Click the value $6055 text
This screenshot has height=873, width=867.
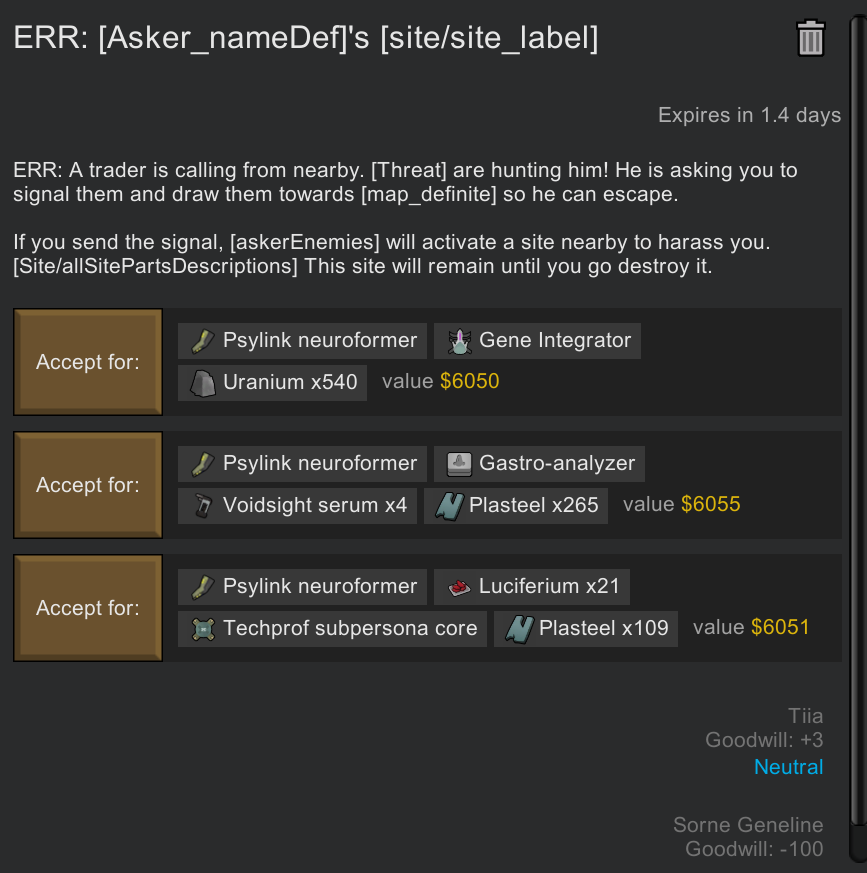click(682, 504)
